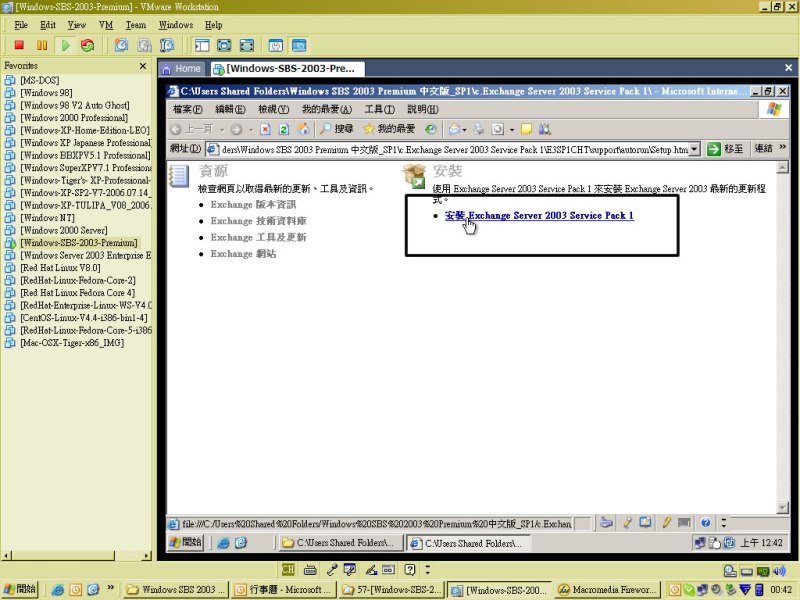Screen dimensions: 800x600
Task: Open the VMware Snapshot Manager icon
Action: [167, 45]
